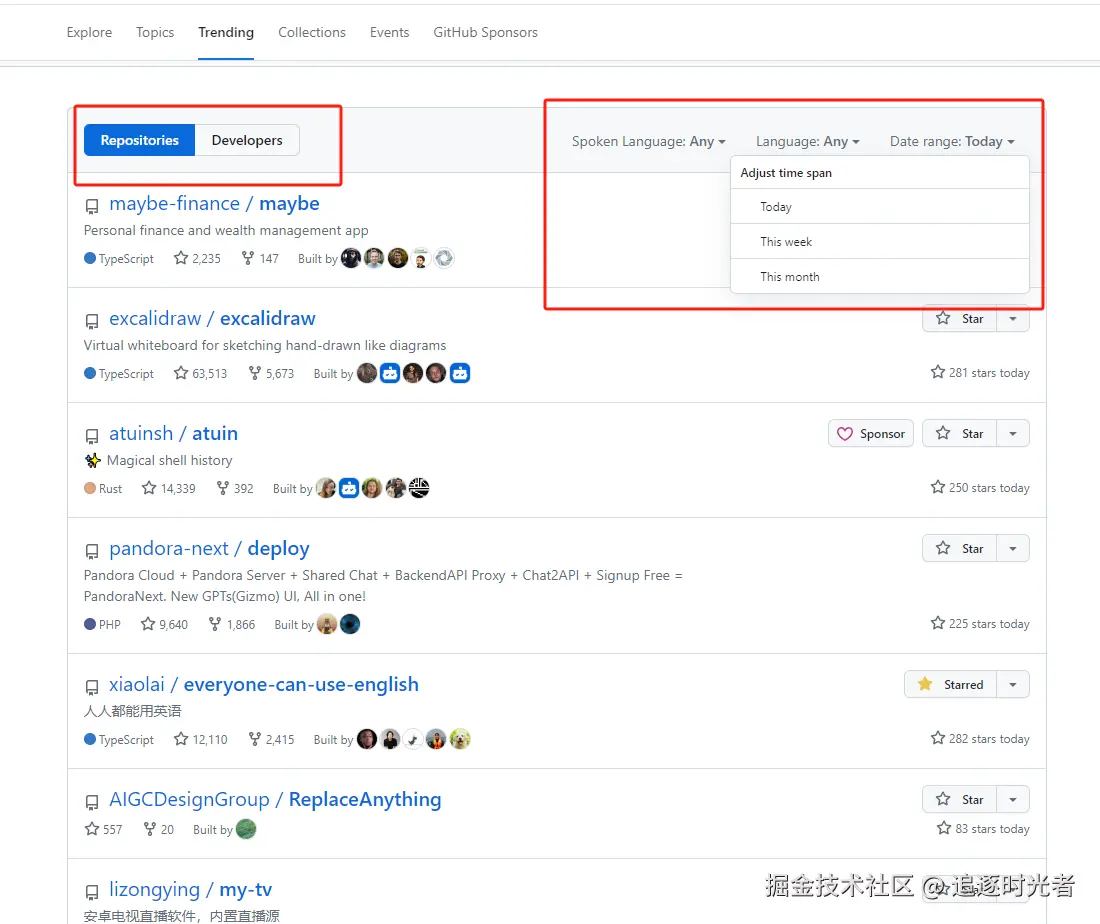Screen dimensions: 1100x924
Task: Choose This month time span
Action: (x=880, y=276)
